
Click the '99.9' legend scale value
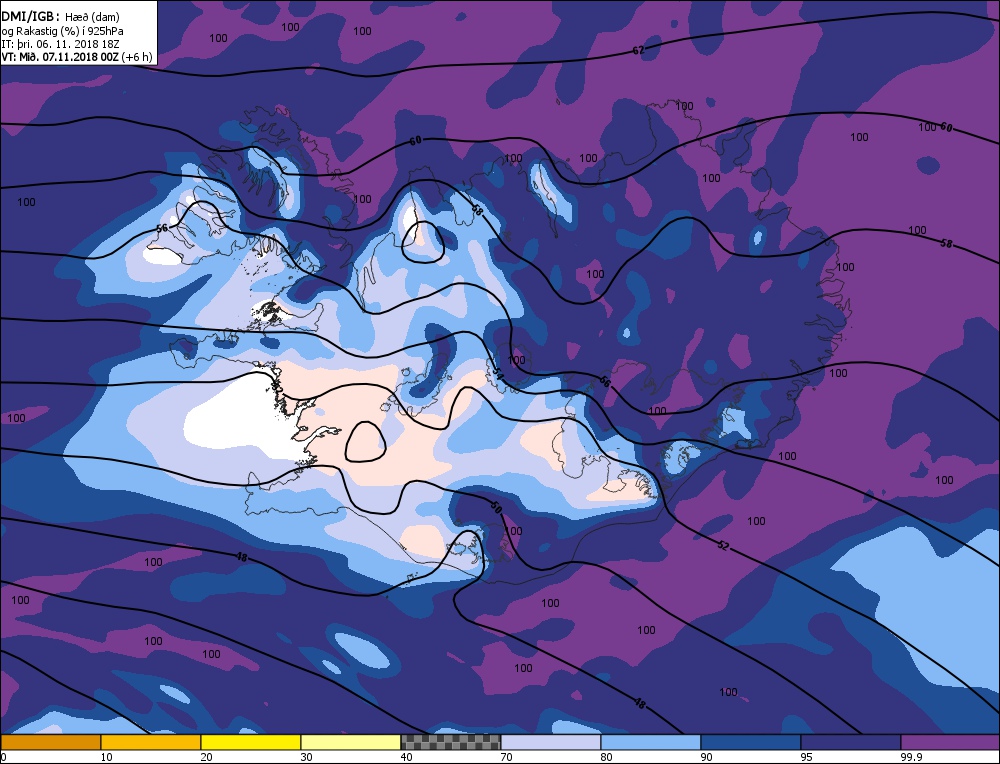[x=911, y=757]
